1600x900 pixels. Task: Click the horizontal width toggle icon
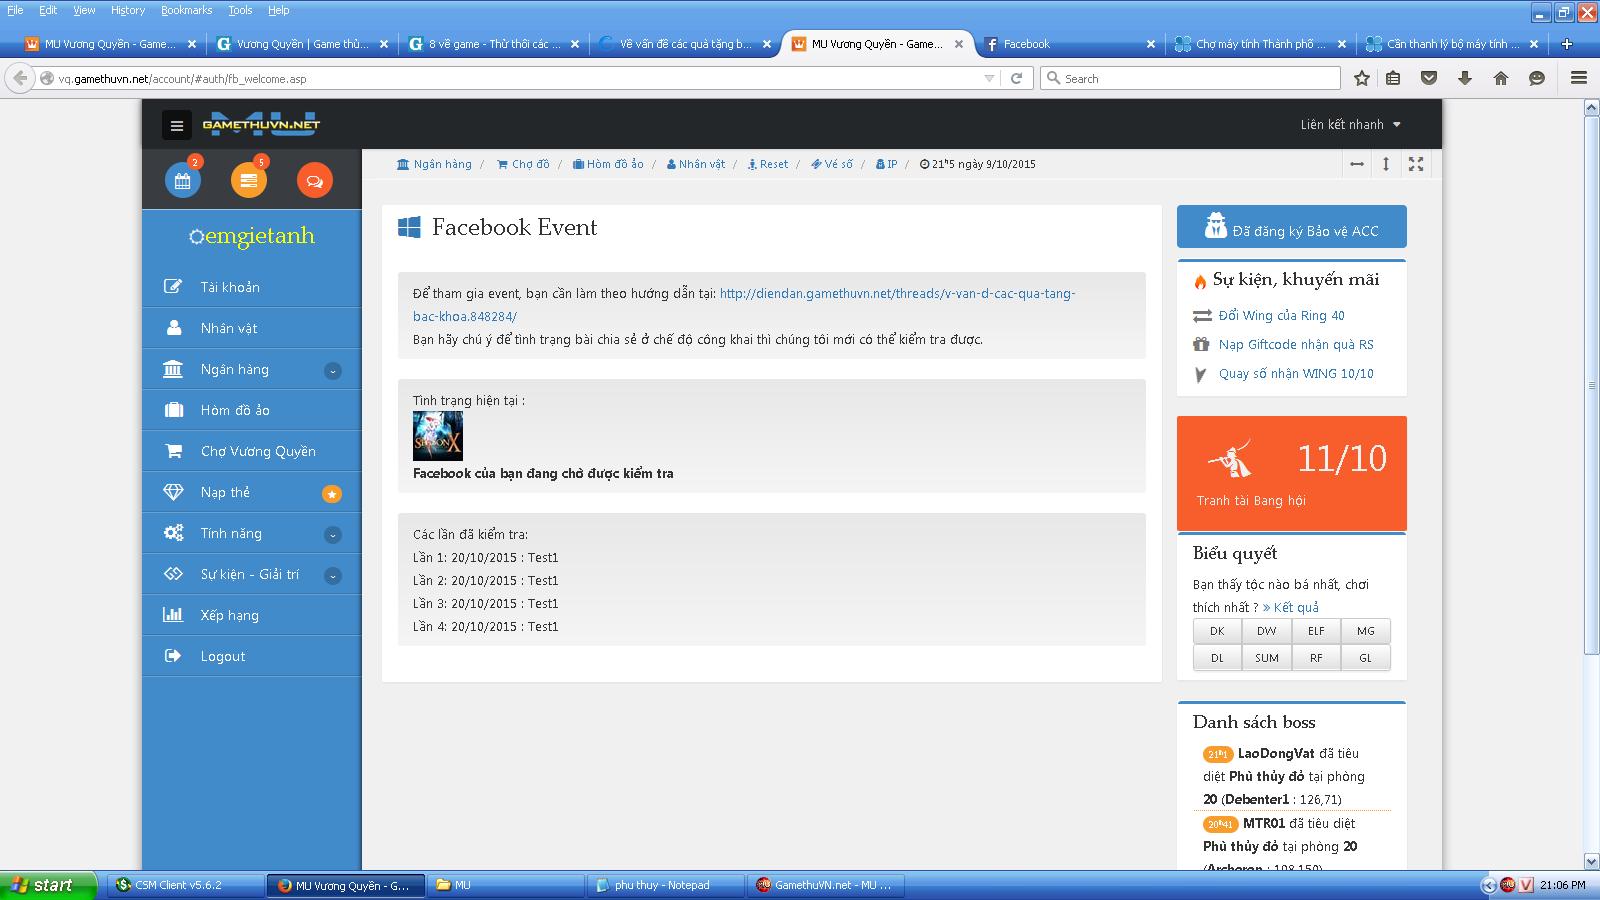click(x=1357, y=164)
